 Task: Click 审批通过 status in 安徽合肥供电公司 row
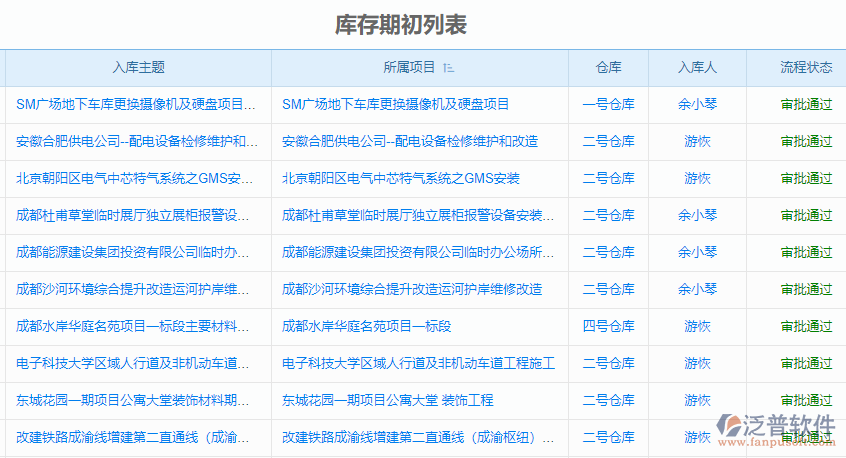[x=806, y=141]
